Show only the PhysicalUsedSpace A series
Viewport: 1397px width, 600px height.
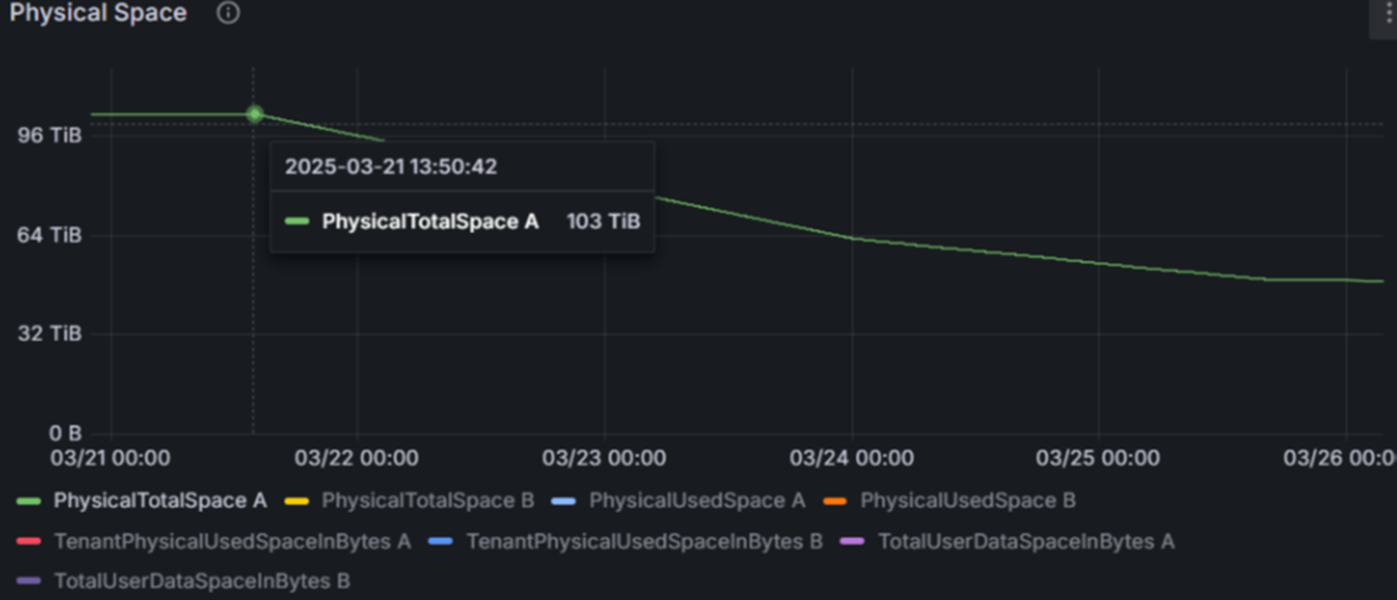(x=696, y=501)
